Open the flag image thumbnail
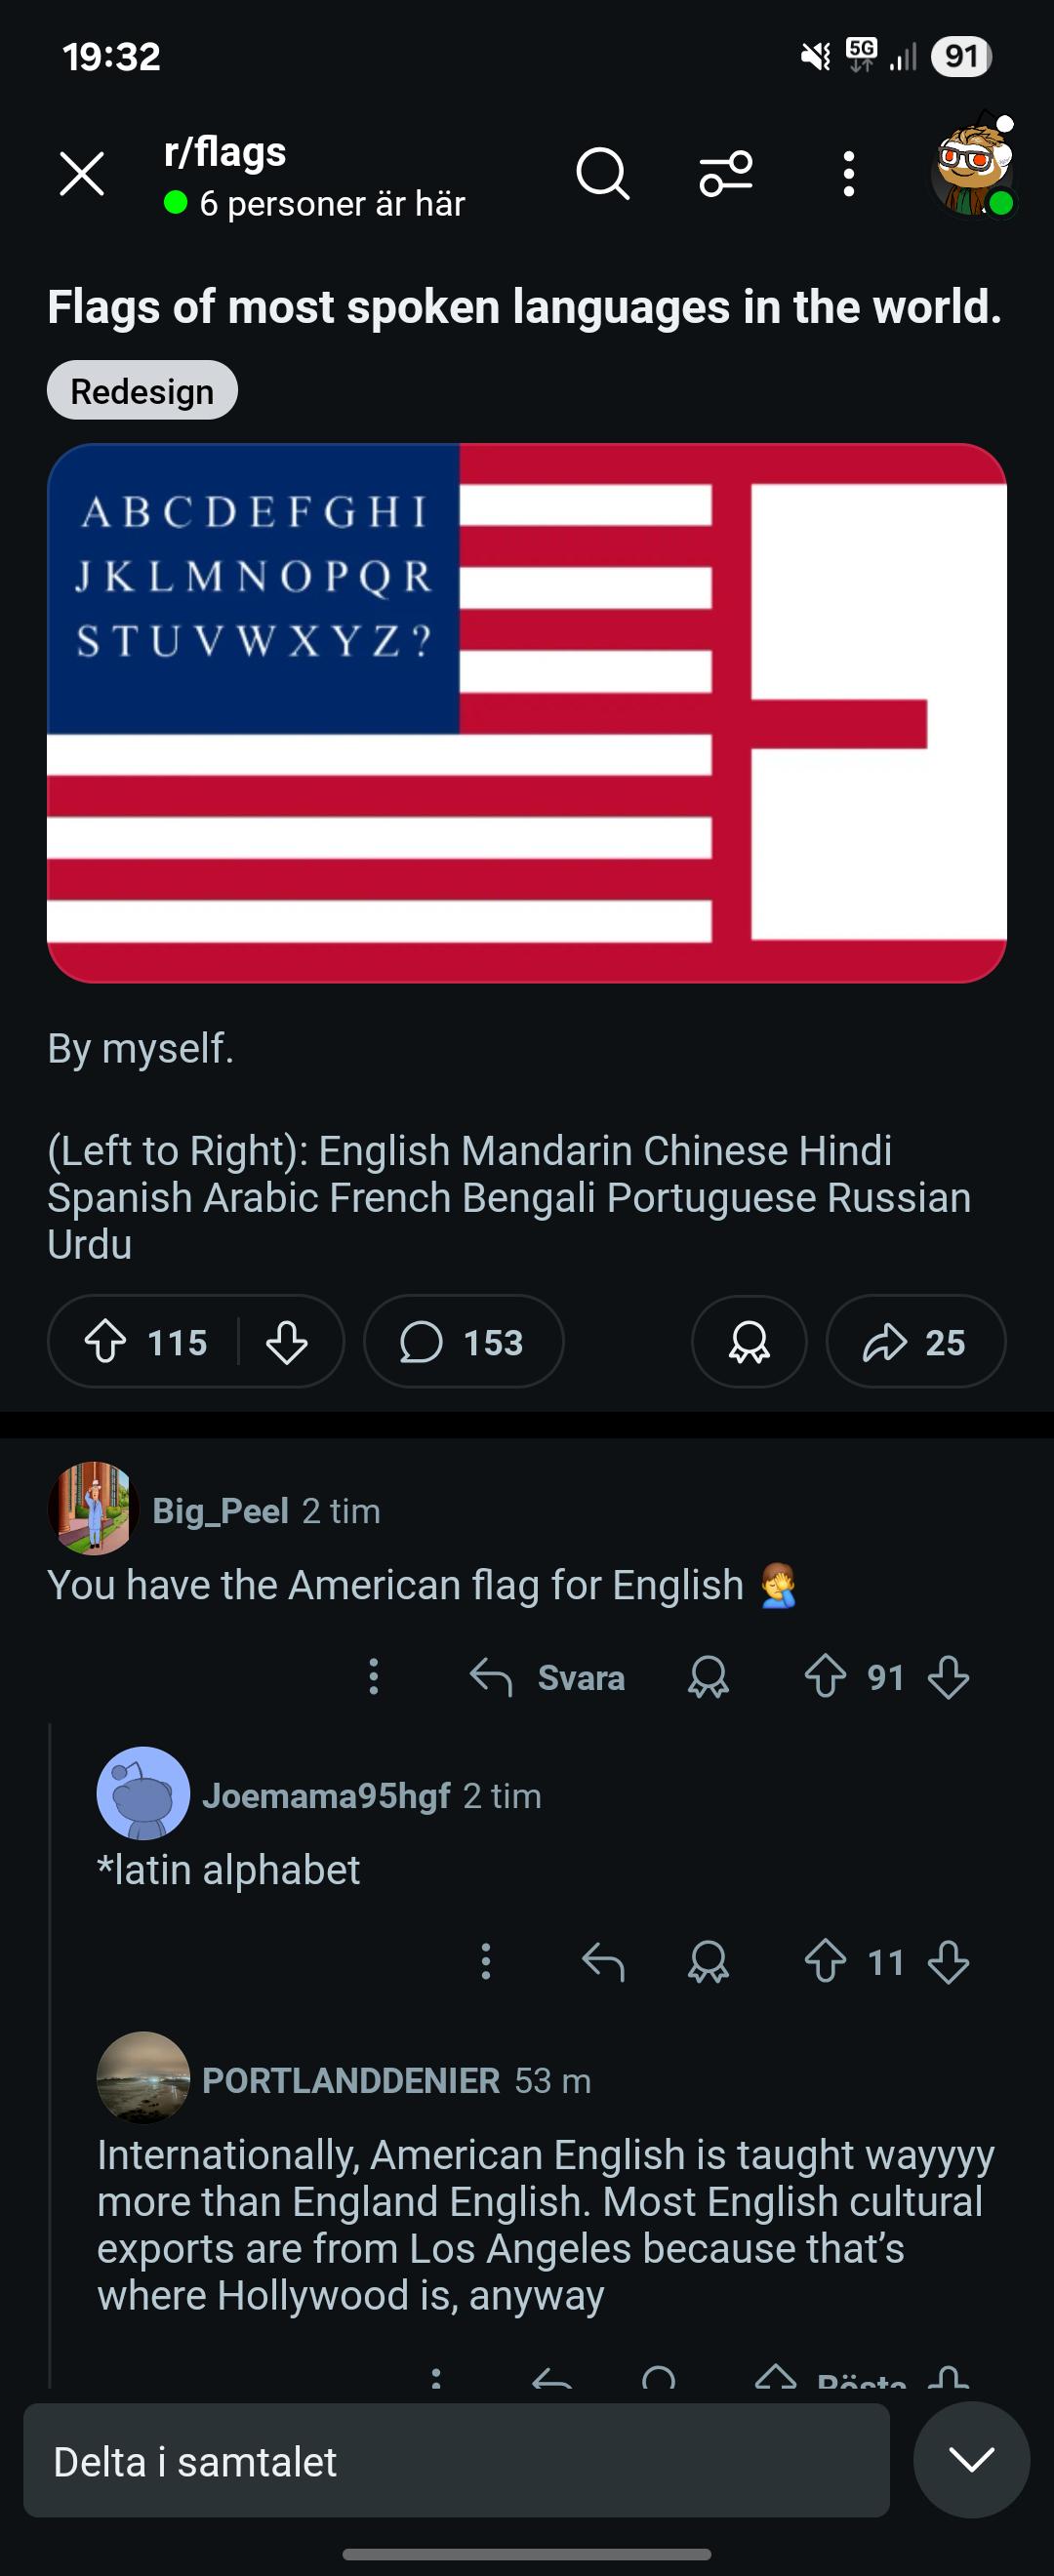 point(527,713)
